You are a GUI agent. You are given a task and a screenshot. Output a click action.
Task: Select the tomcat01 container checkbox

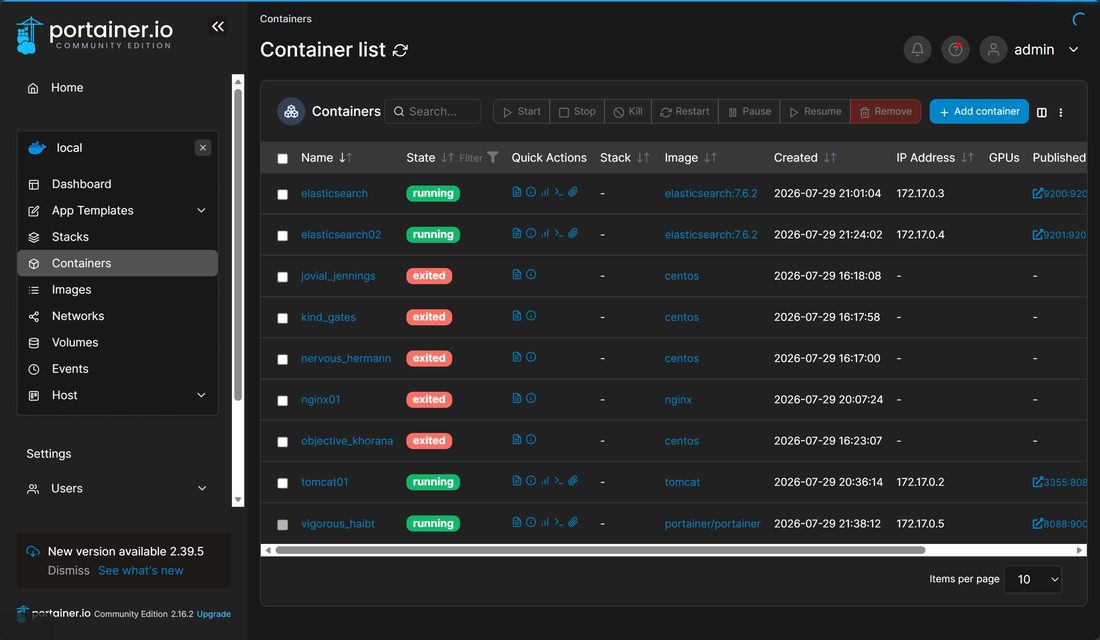coord(283,484)
